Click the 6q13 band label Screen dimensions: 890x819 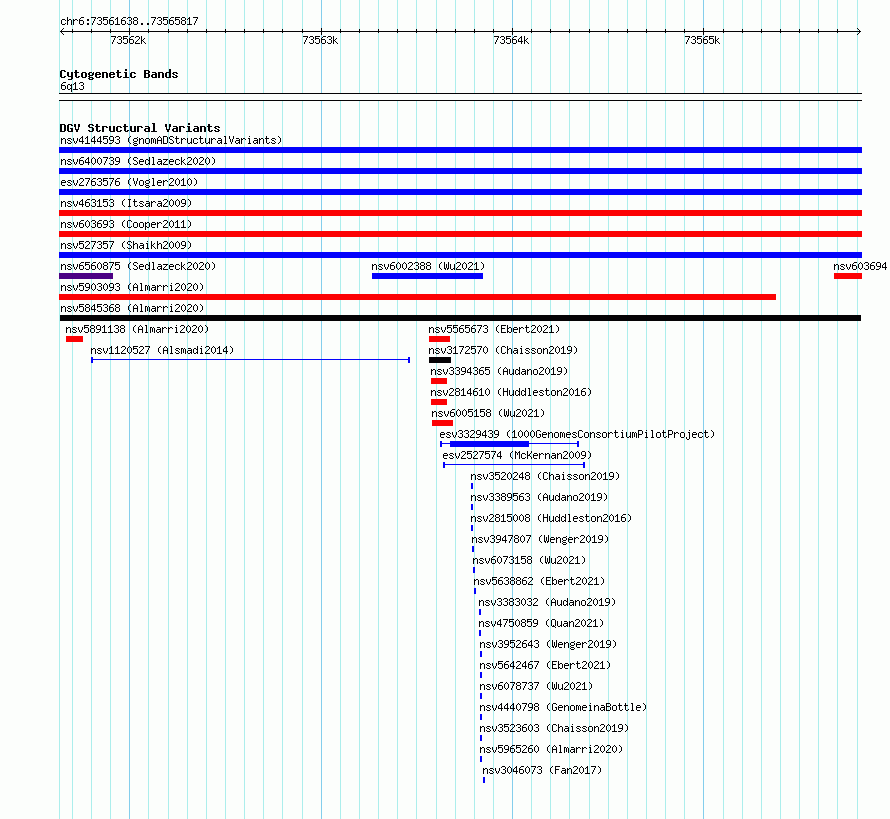tap(72, 86)
